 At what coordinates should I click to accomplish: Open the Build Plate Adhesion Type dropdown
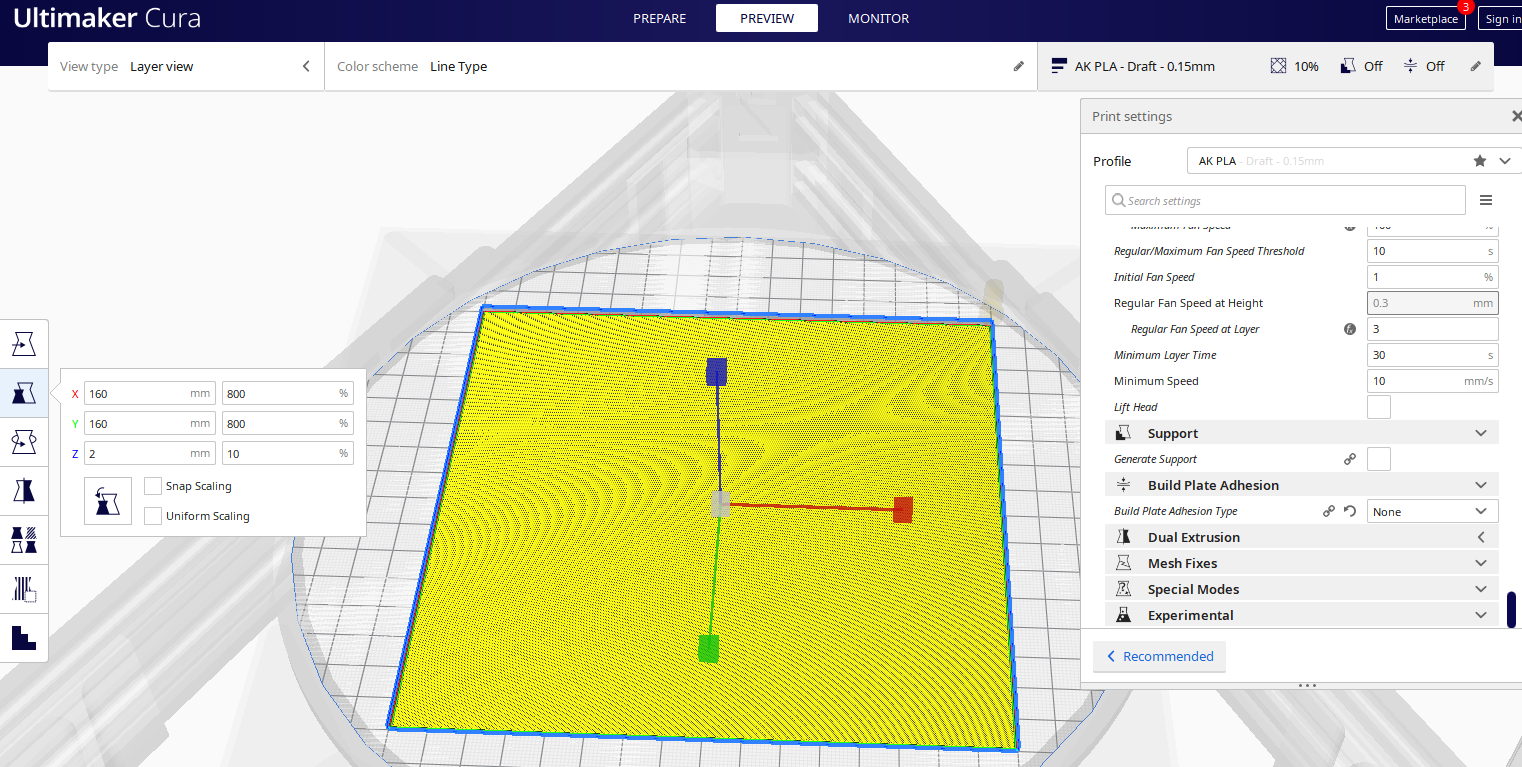(x=1433, y=511)
